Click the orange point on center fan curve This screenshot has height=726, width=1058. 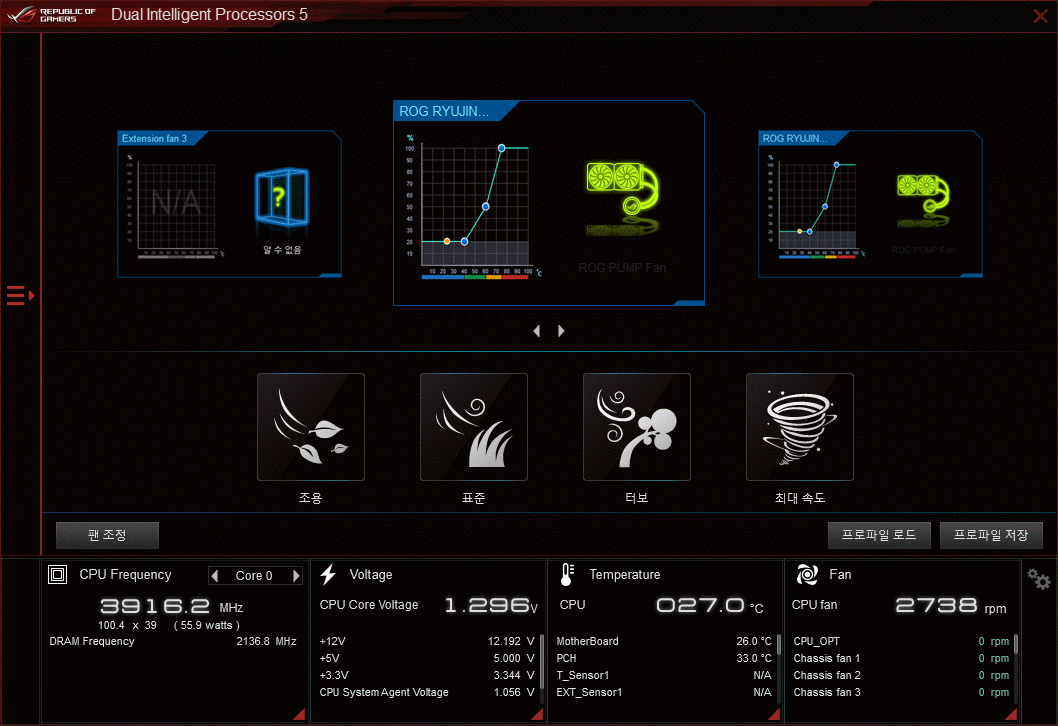[447, 241]
